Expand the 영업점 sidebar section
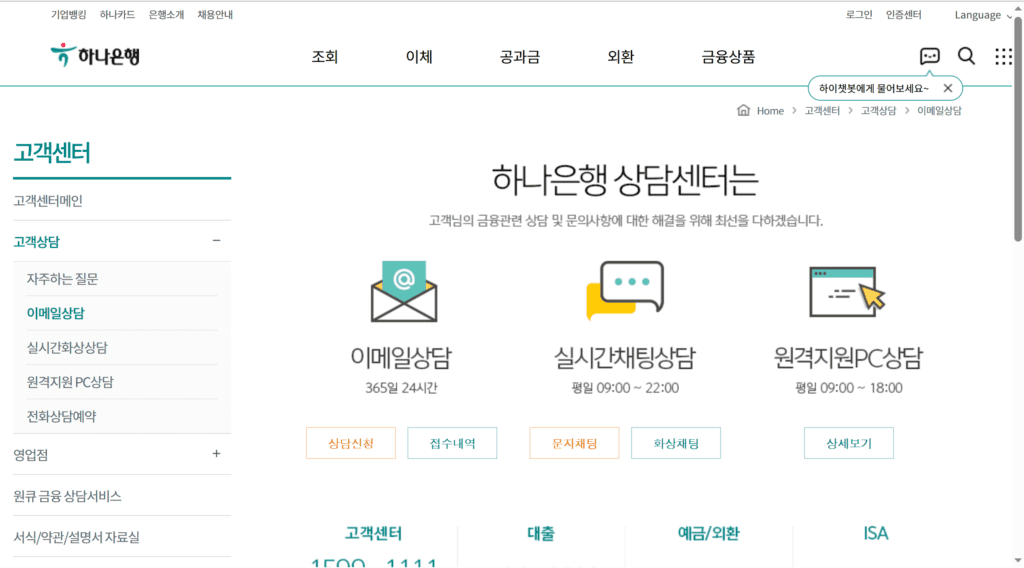 [x=216, y=454]
